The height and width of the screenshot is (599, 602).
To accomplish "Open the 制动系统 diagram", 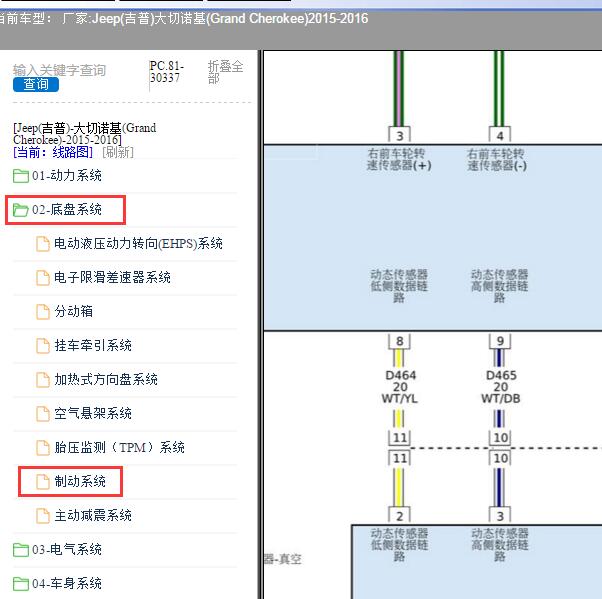I will tap(80, 482).
